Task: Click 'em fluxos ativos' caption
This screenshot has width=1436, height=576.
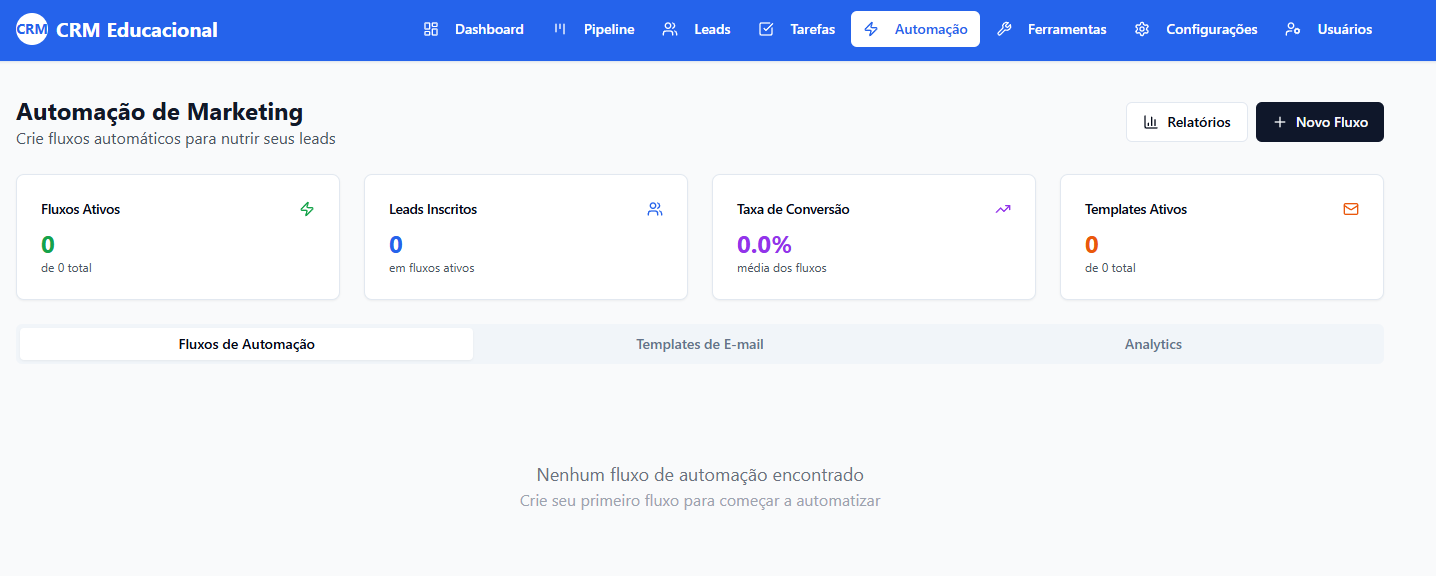Action: pyautogui.click(x=432, y=268)
